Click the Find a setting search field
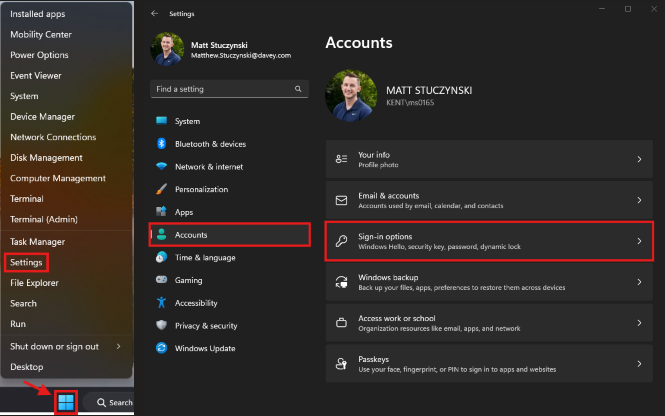 pyautogui.click(x=229, y=89)
